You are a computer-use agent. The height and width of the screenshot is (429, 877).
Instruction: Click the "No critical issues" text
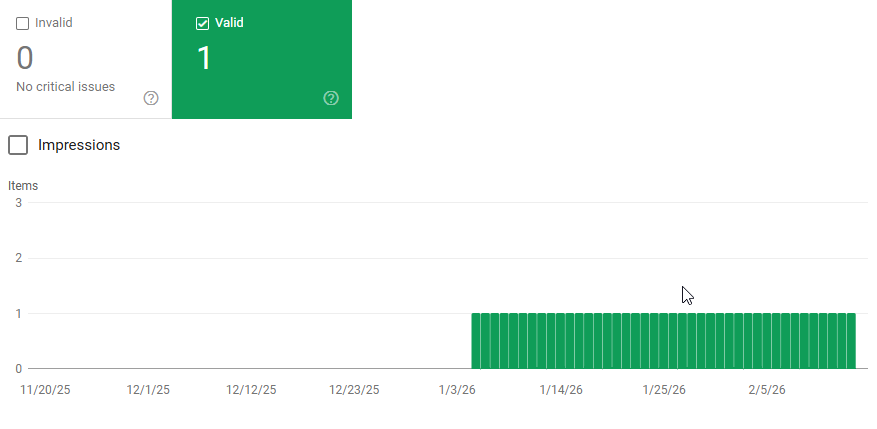pyautogui.click(x=66, y=87)
